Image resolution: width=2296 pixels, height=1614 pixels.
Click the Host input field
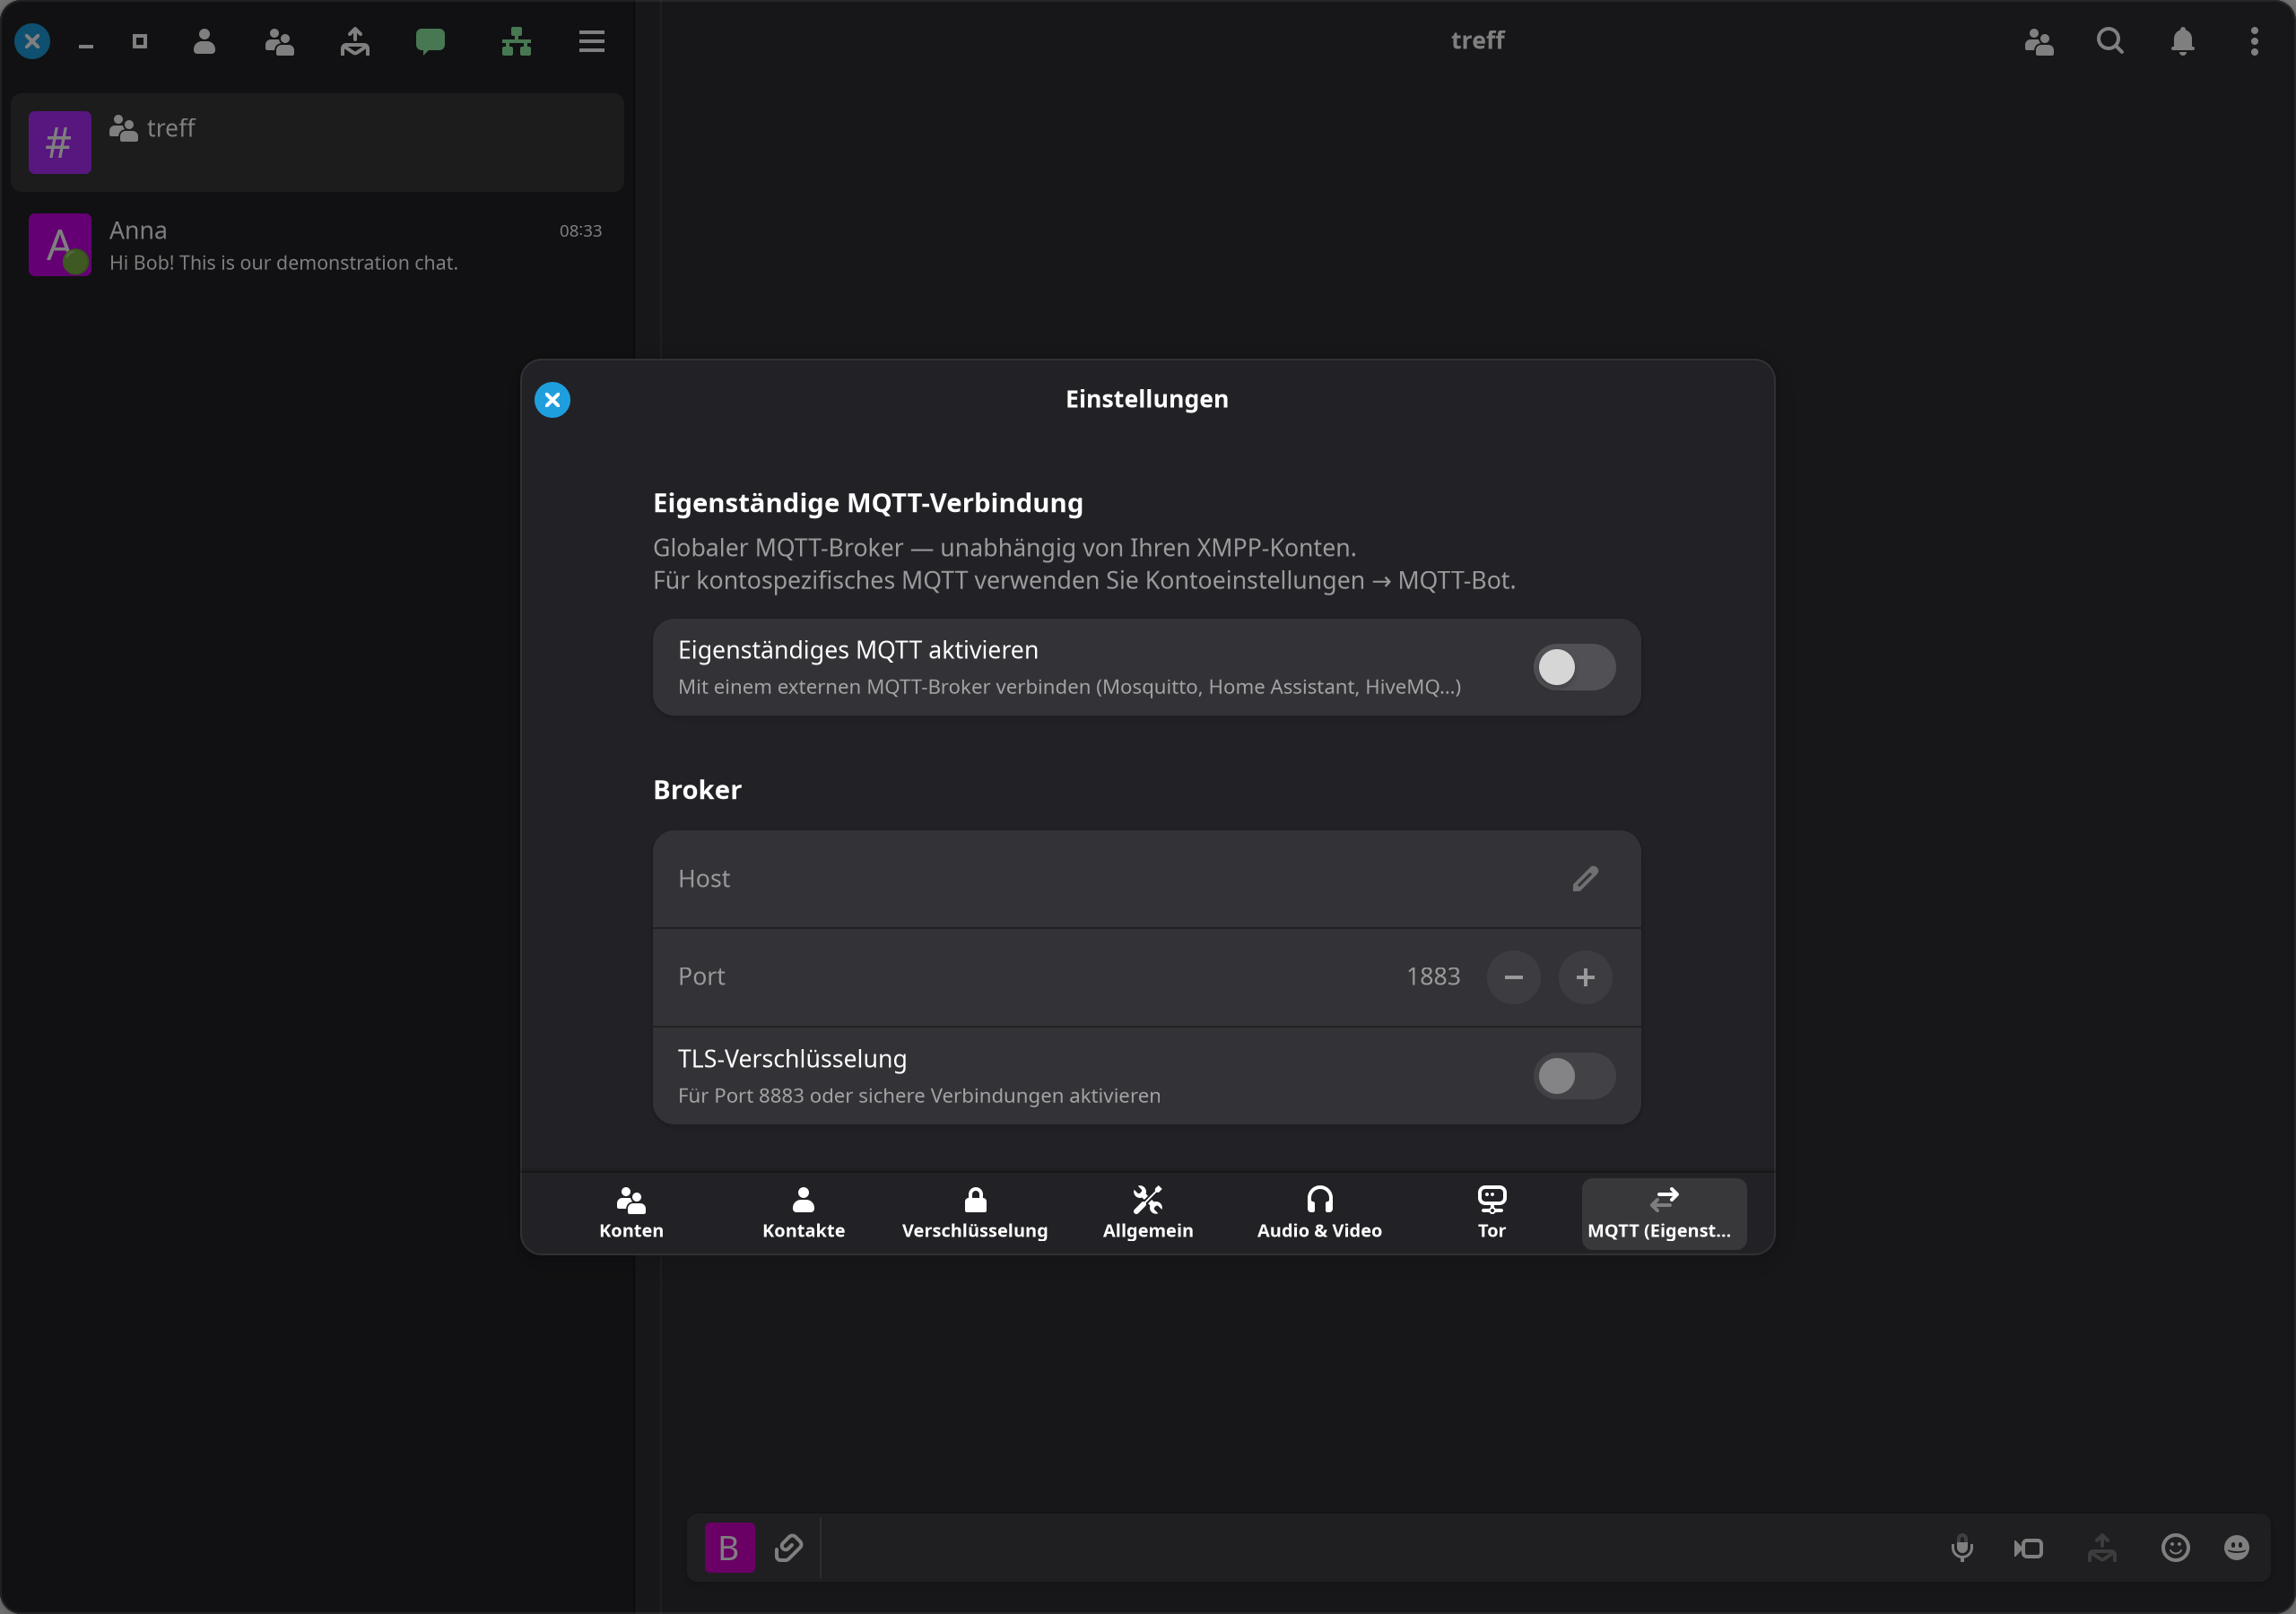coord(1146,879)
